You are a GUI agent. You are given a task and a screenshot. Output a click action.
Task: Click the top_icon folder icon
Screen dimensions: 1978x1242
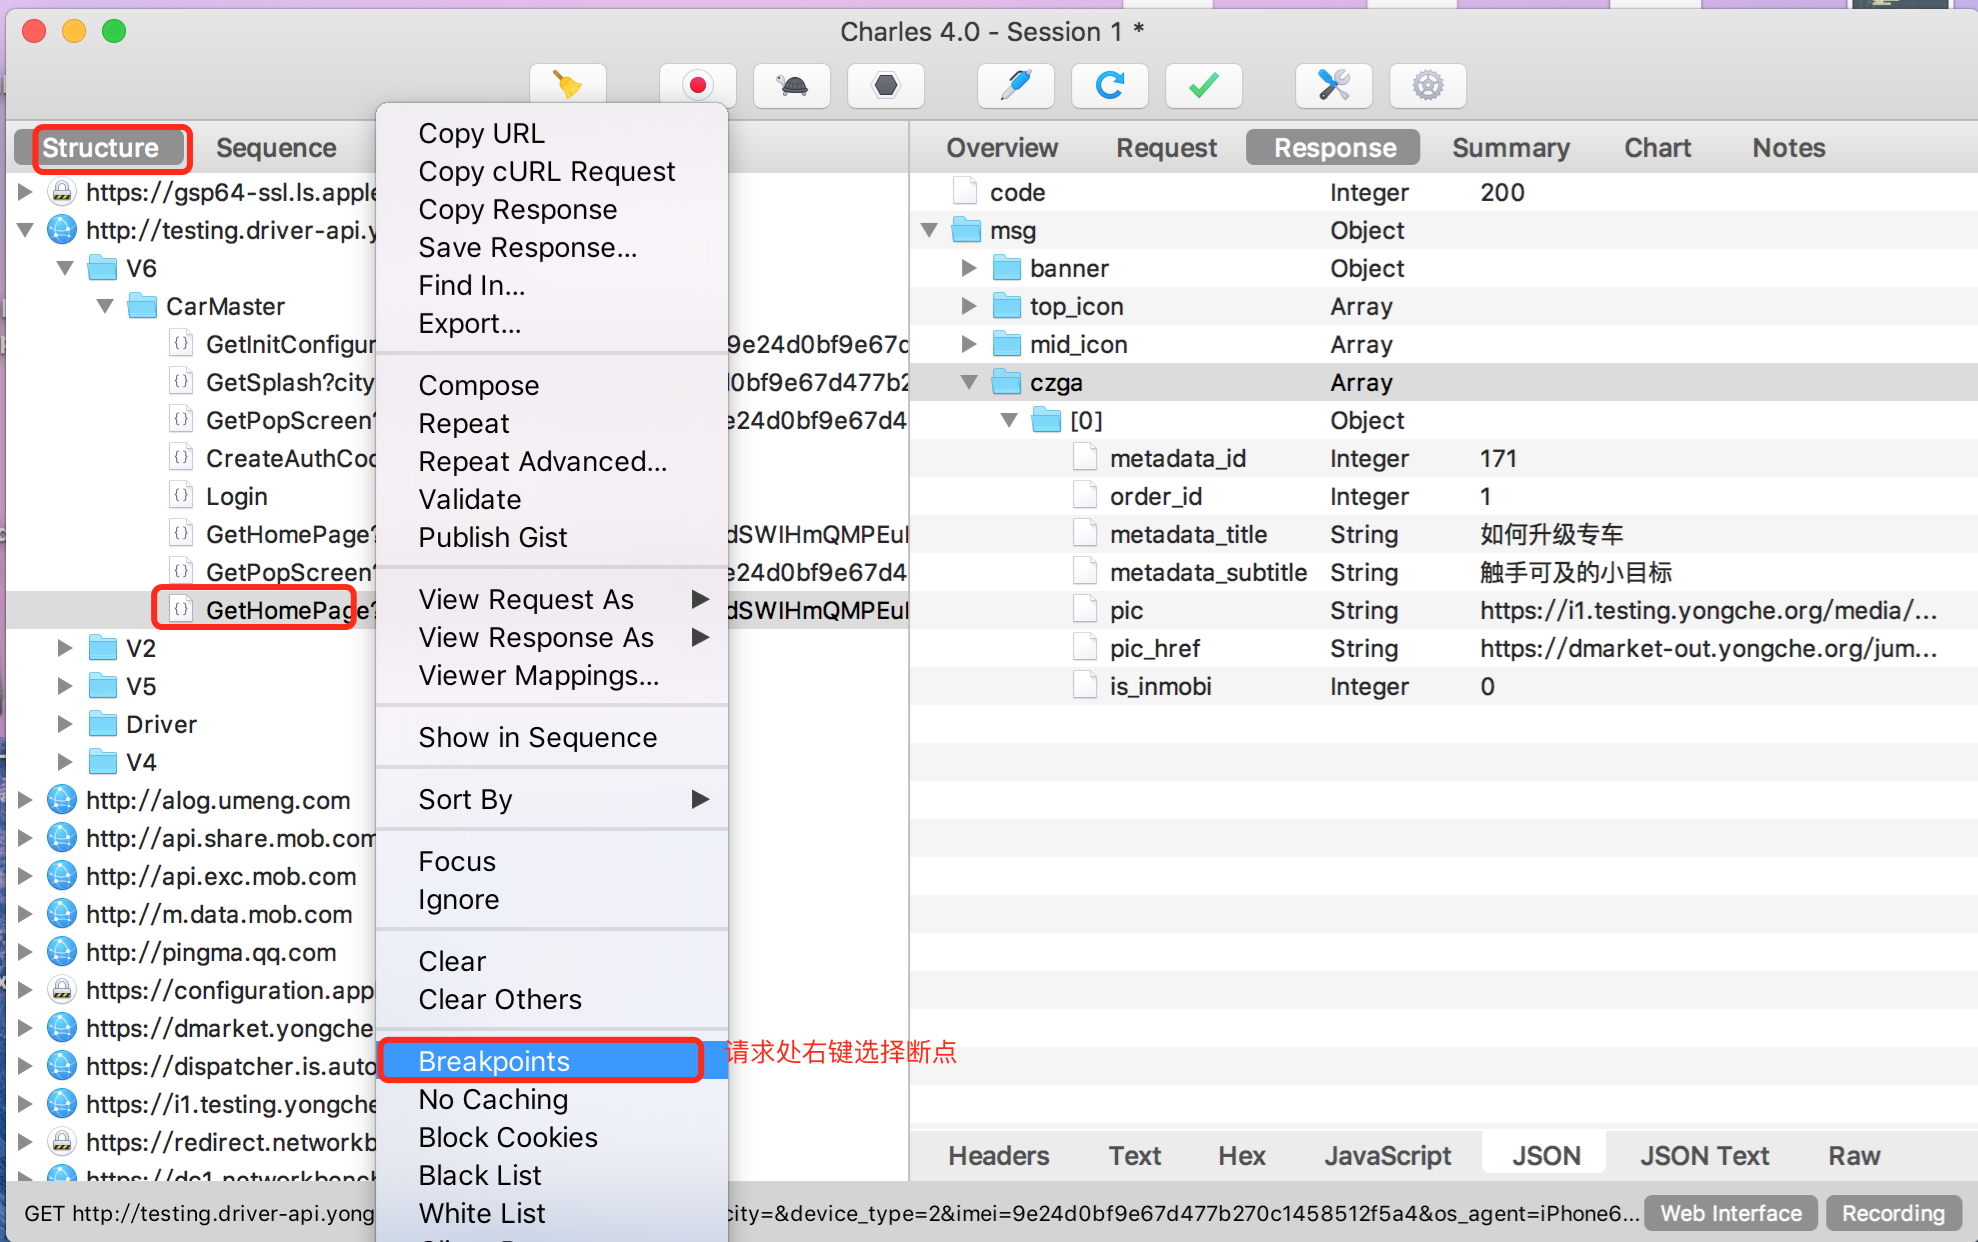point(1006,306)
